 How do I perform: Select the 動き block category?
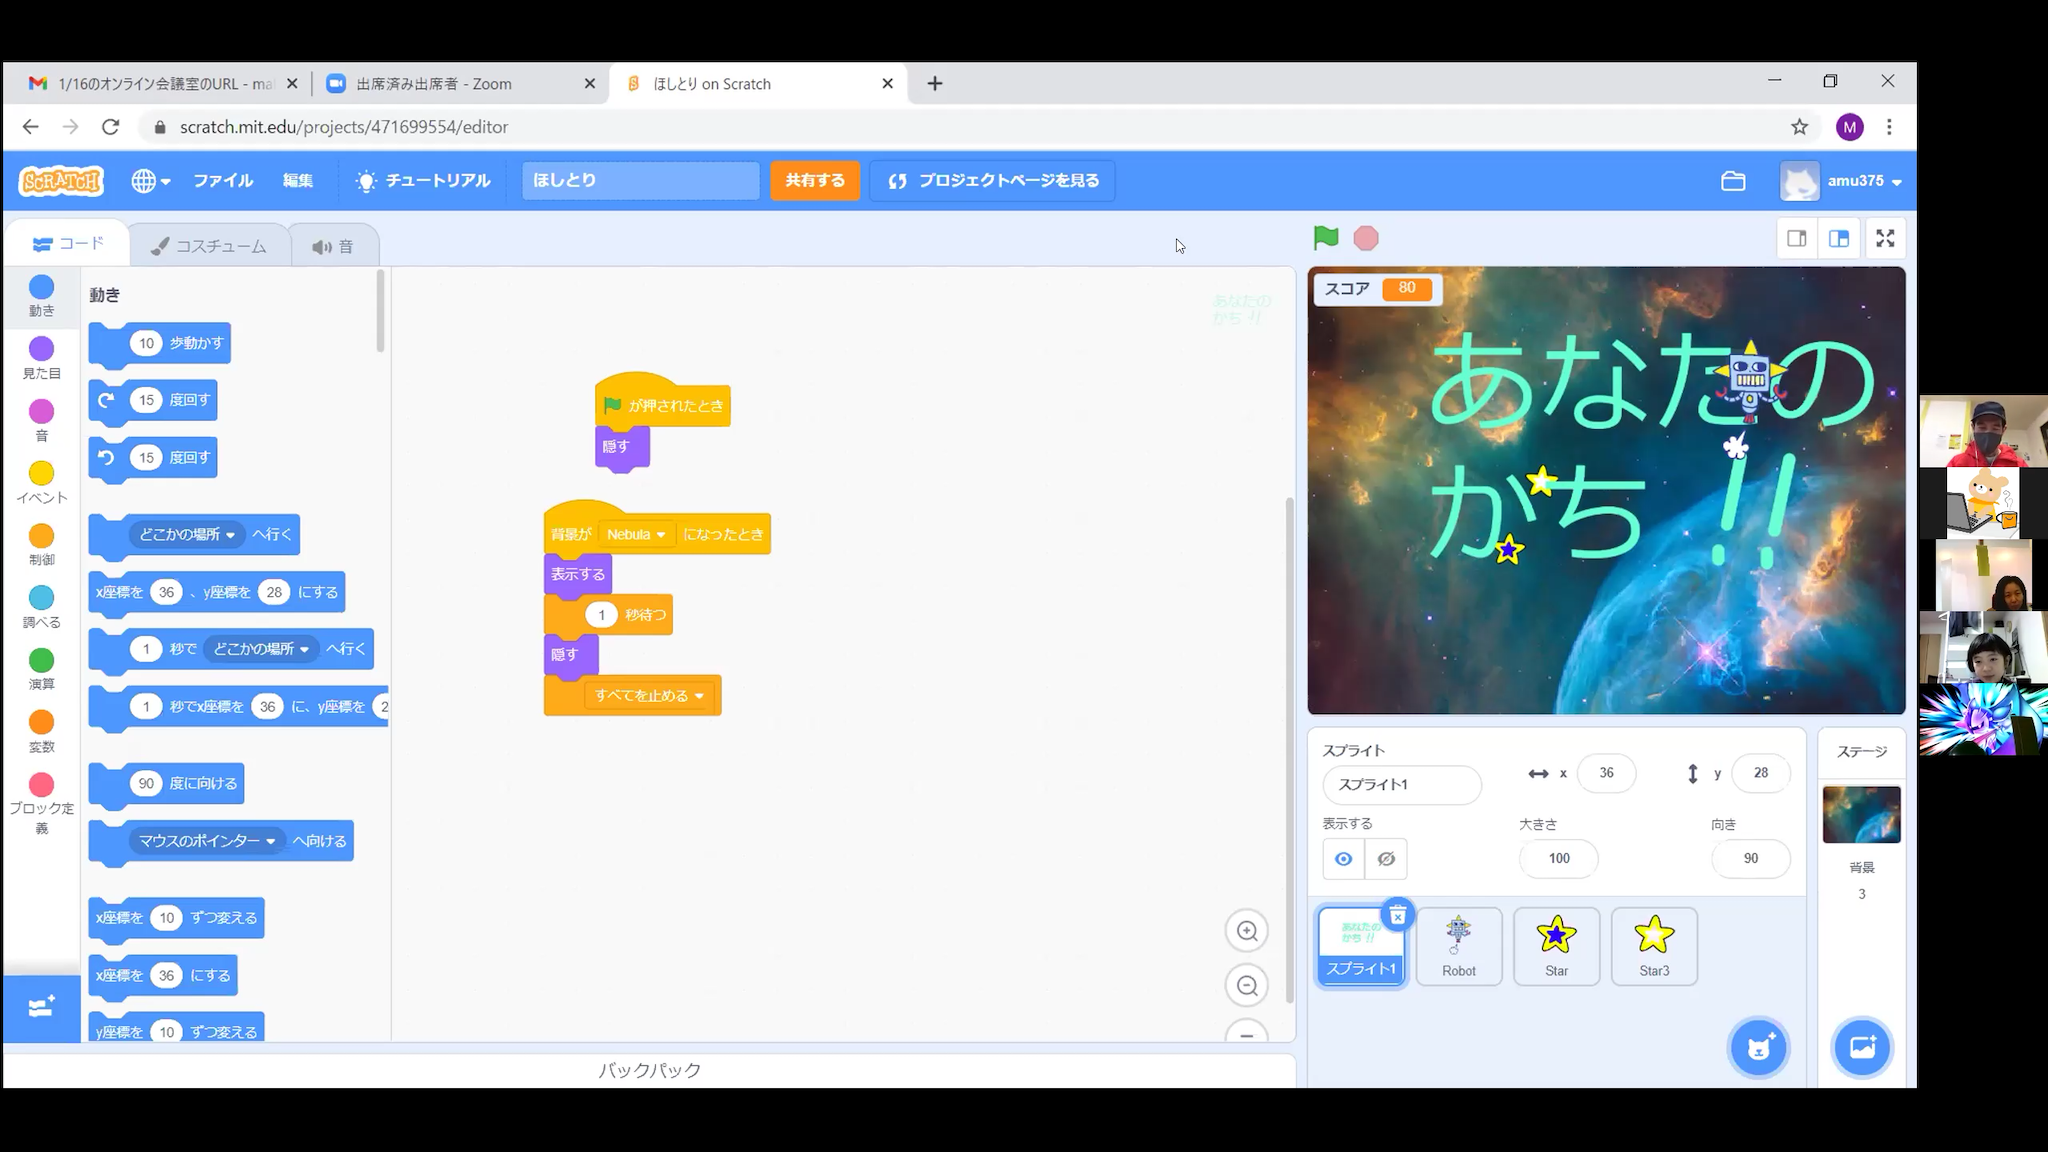pos(41,297)
